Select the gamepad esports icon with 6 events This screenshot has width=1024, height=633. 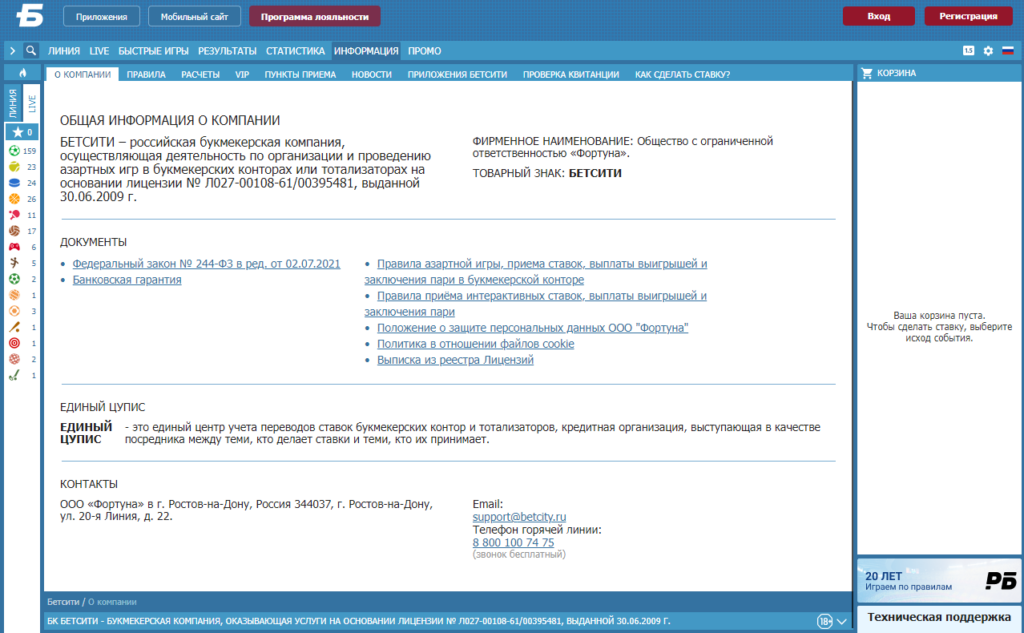coord(14,247)
